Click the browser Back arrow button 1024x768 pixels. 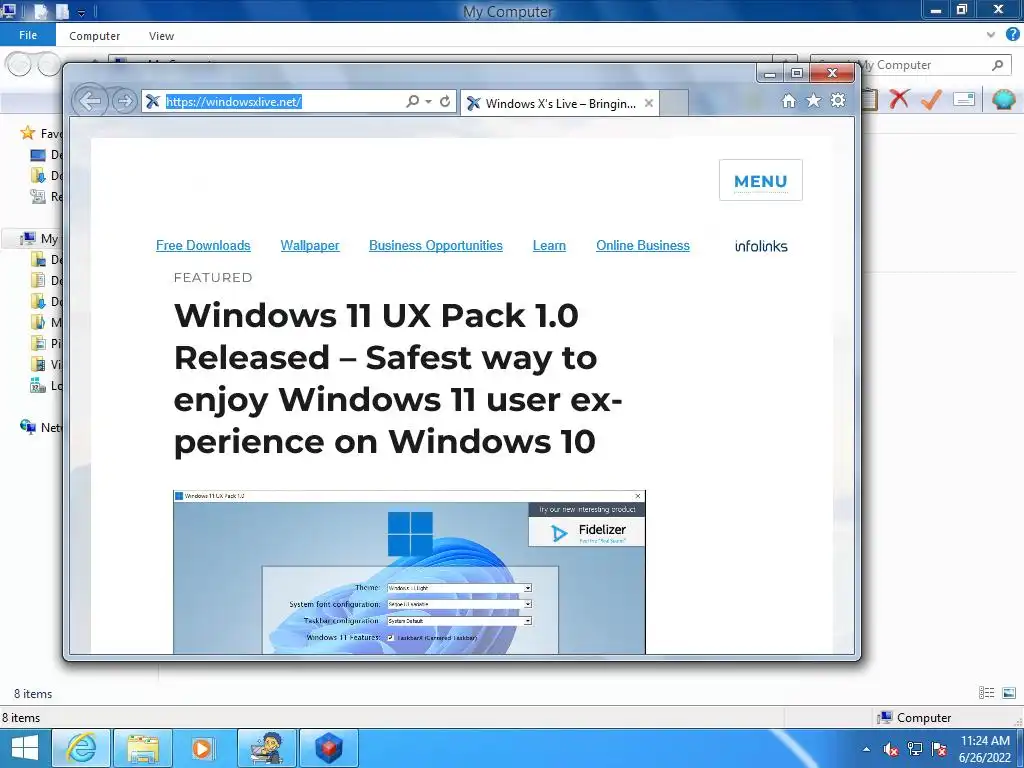[x=89, y=101]
